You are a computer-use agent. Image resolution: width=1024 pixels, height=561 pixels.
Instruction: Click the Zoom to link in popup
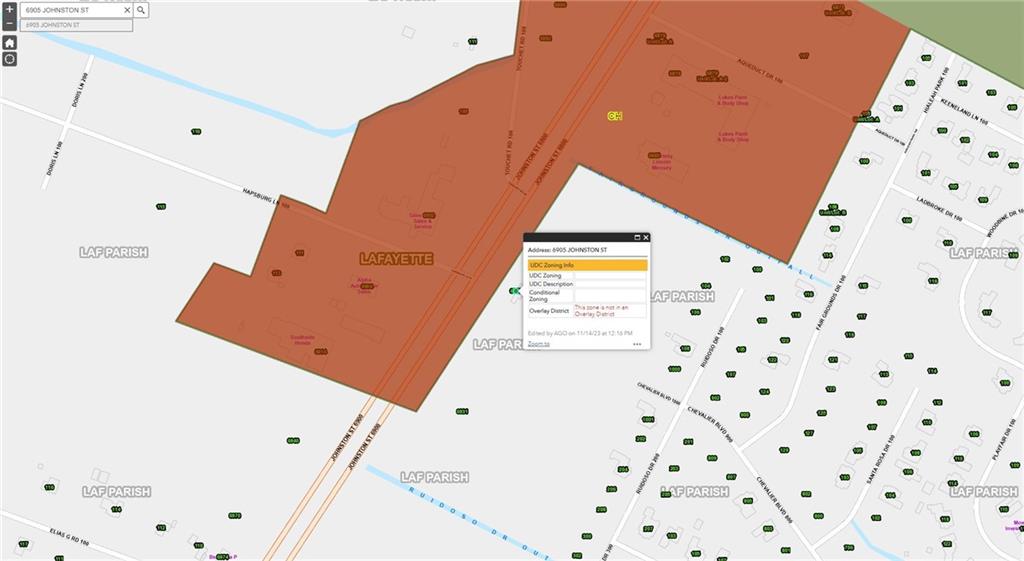coord(539,344)
